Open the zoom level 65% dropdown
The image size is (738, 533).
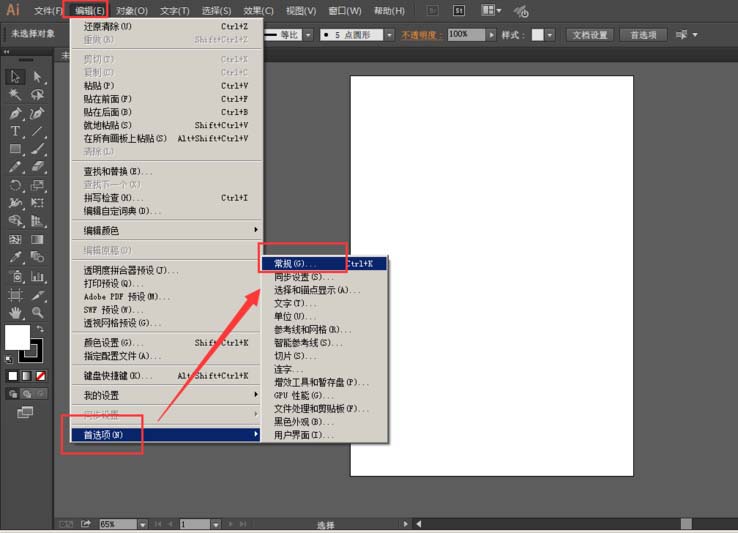(143, 524)
